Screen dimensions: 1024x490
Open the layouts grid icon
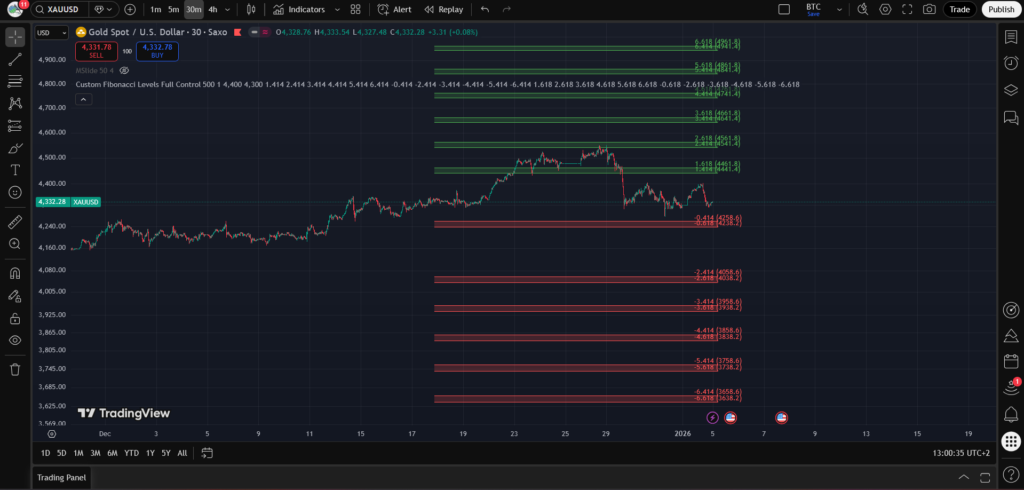(x=355, y=9)
